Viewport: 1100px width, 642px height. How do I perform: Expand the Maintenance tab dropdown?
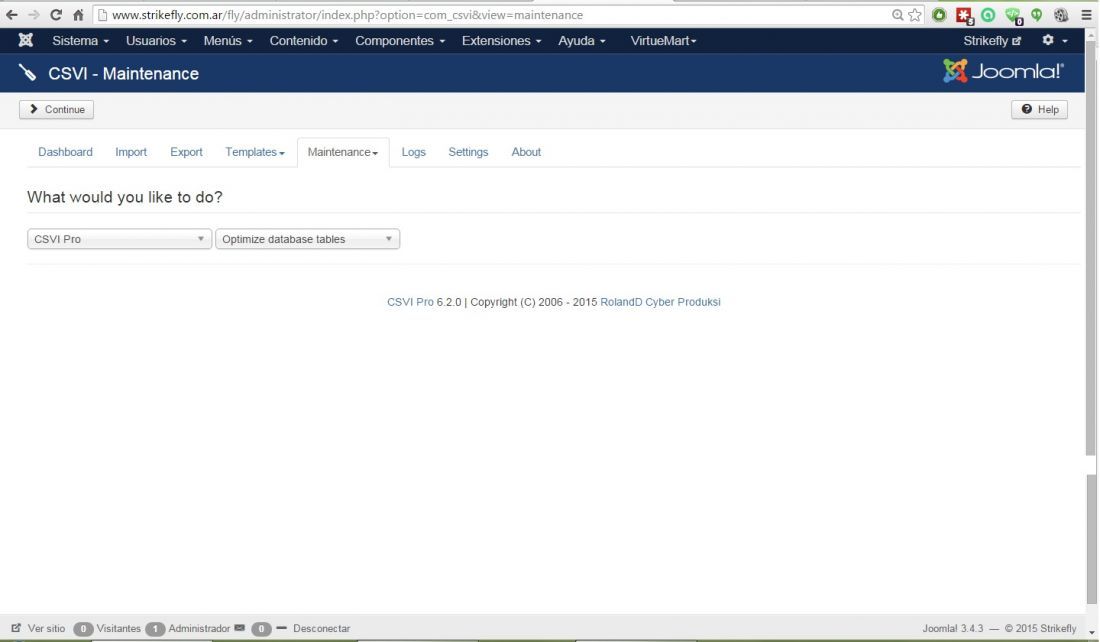click(343, 152)
